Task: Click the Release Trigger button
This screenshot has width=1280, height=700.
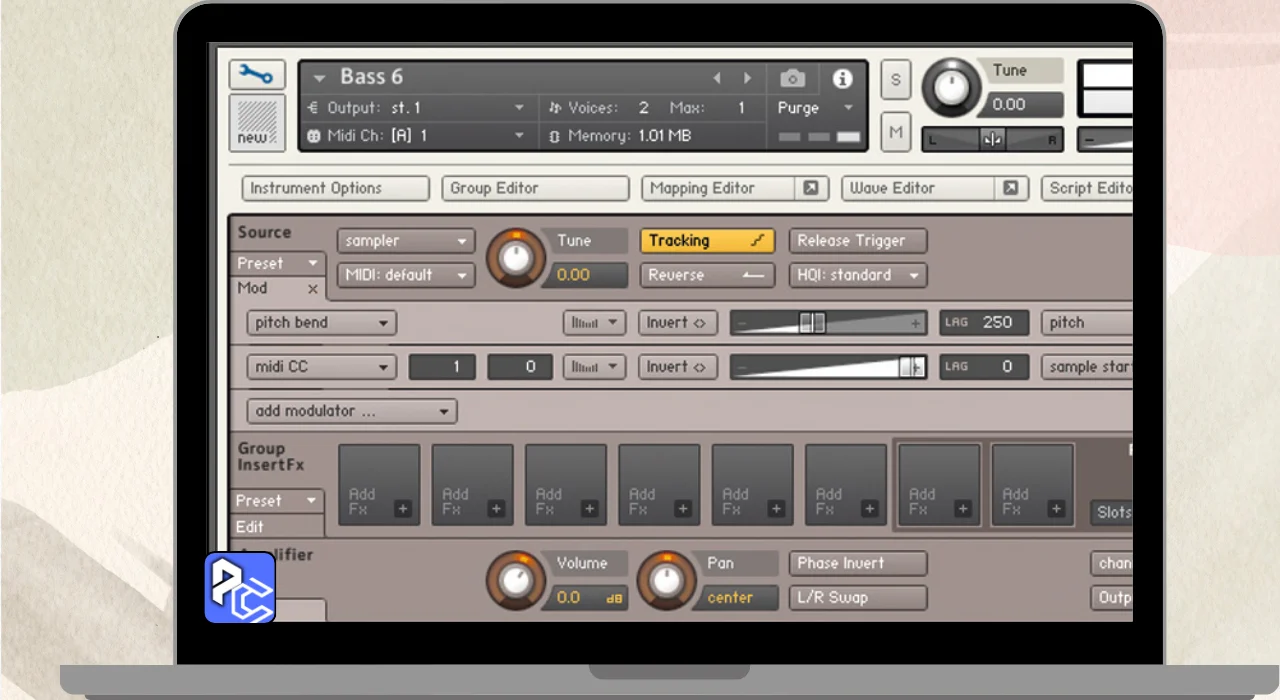Action: (857, 241)
